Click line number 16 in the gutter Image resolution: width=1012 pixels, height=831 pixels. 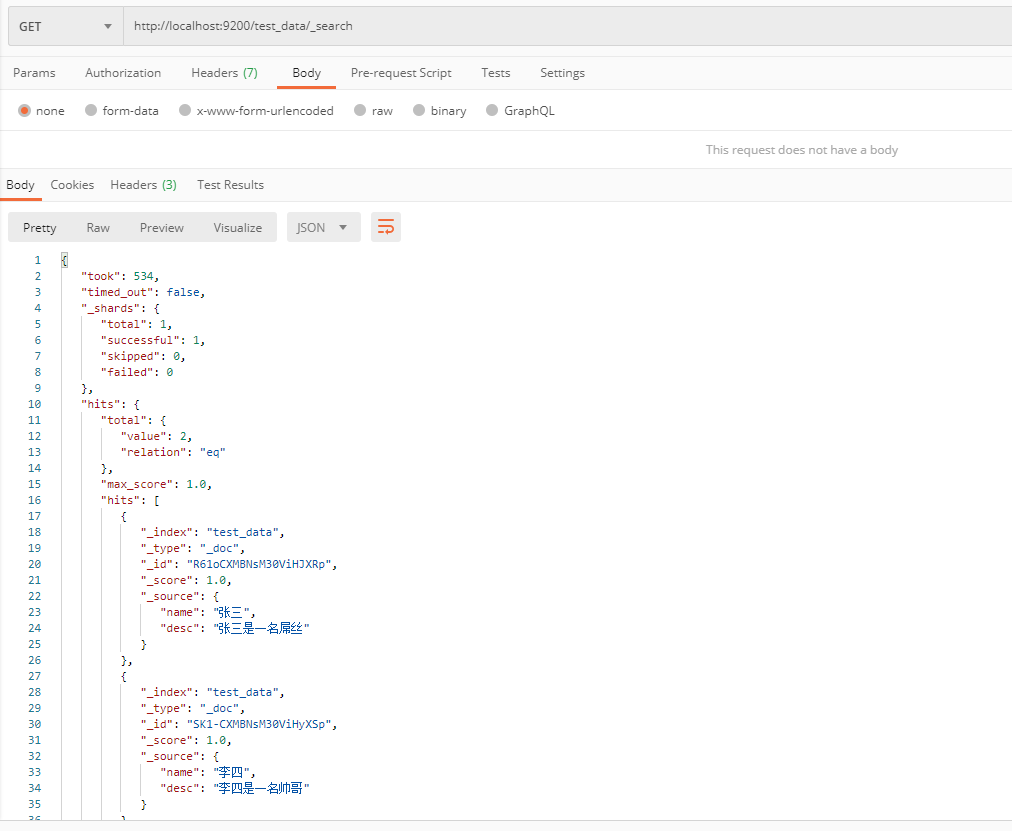(34, 500)
